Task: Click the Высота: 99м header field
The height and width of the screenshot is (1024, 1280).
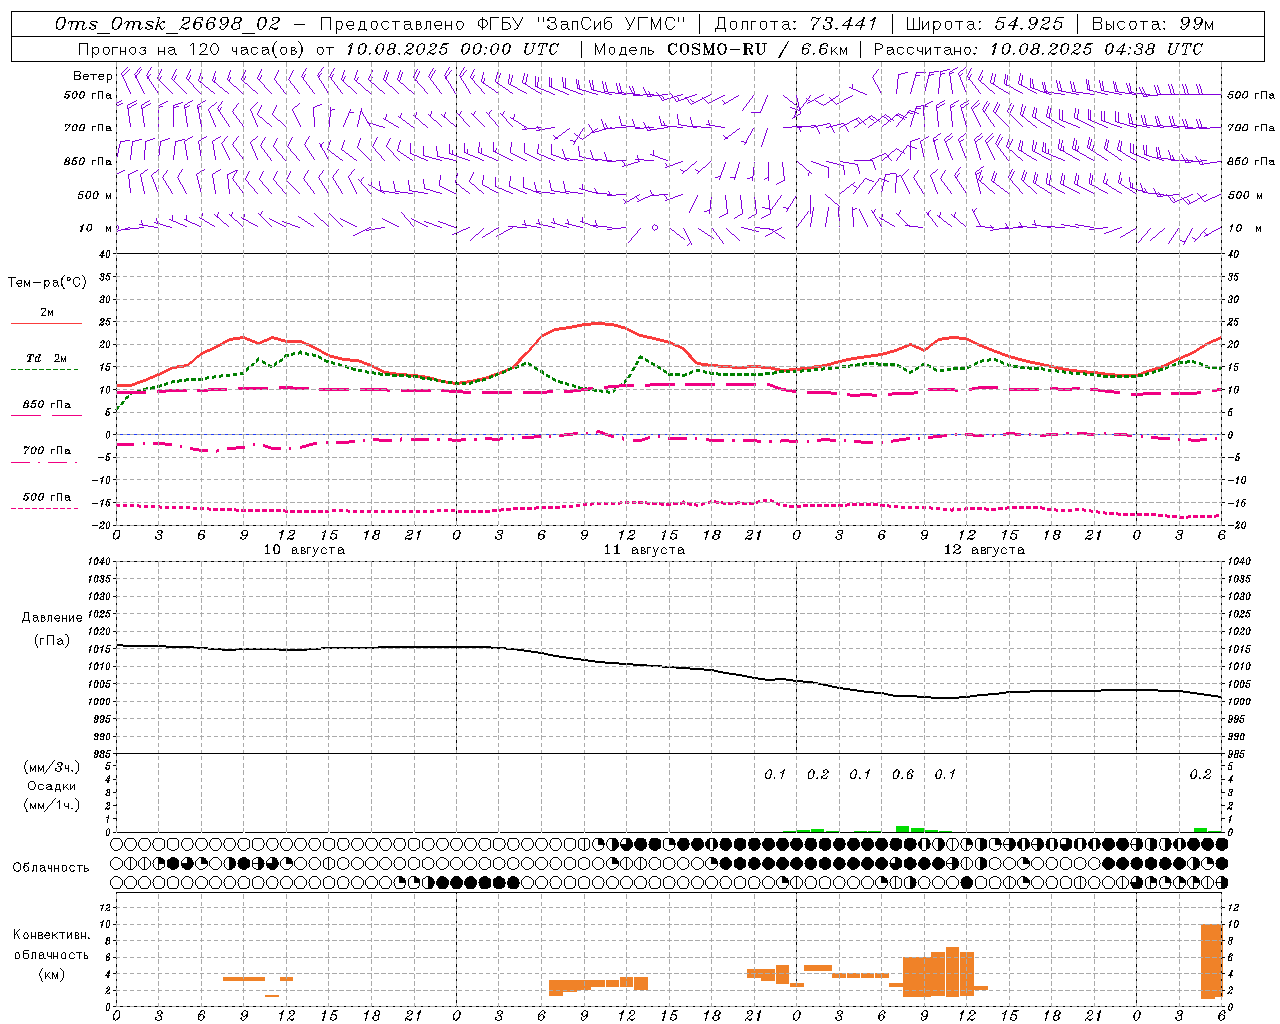Action: (1153, 24)
